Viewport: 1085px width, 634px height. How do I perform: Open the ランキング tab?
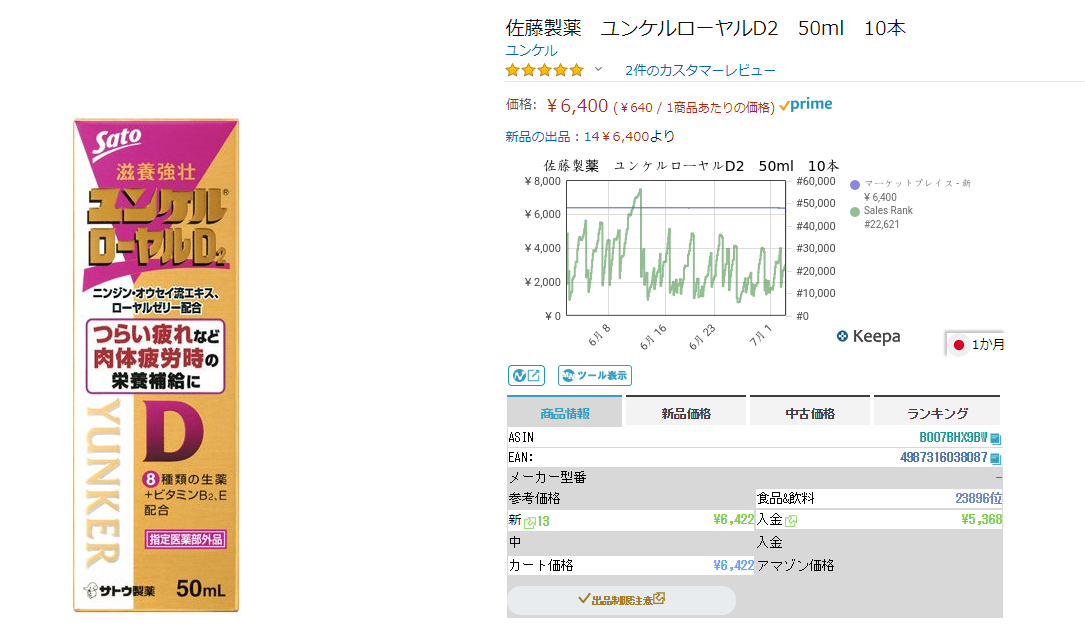[x=937, y=413]
